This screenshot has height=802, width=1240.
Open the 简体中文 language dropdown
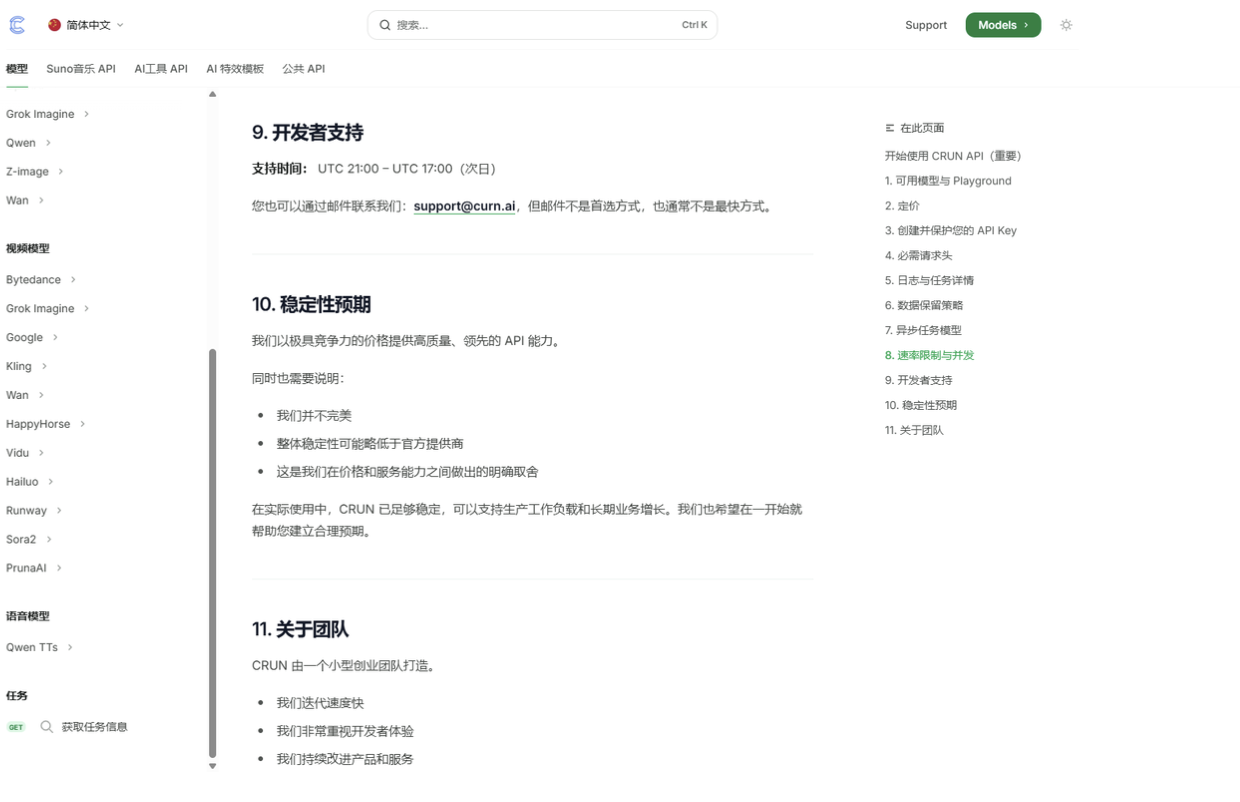[86, 25]
